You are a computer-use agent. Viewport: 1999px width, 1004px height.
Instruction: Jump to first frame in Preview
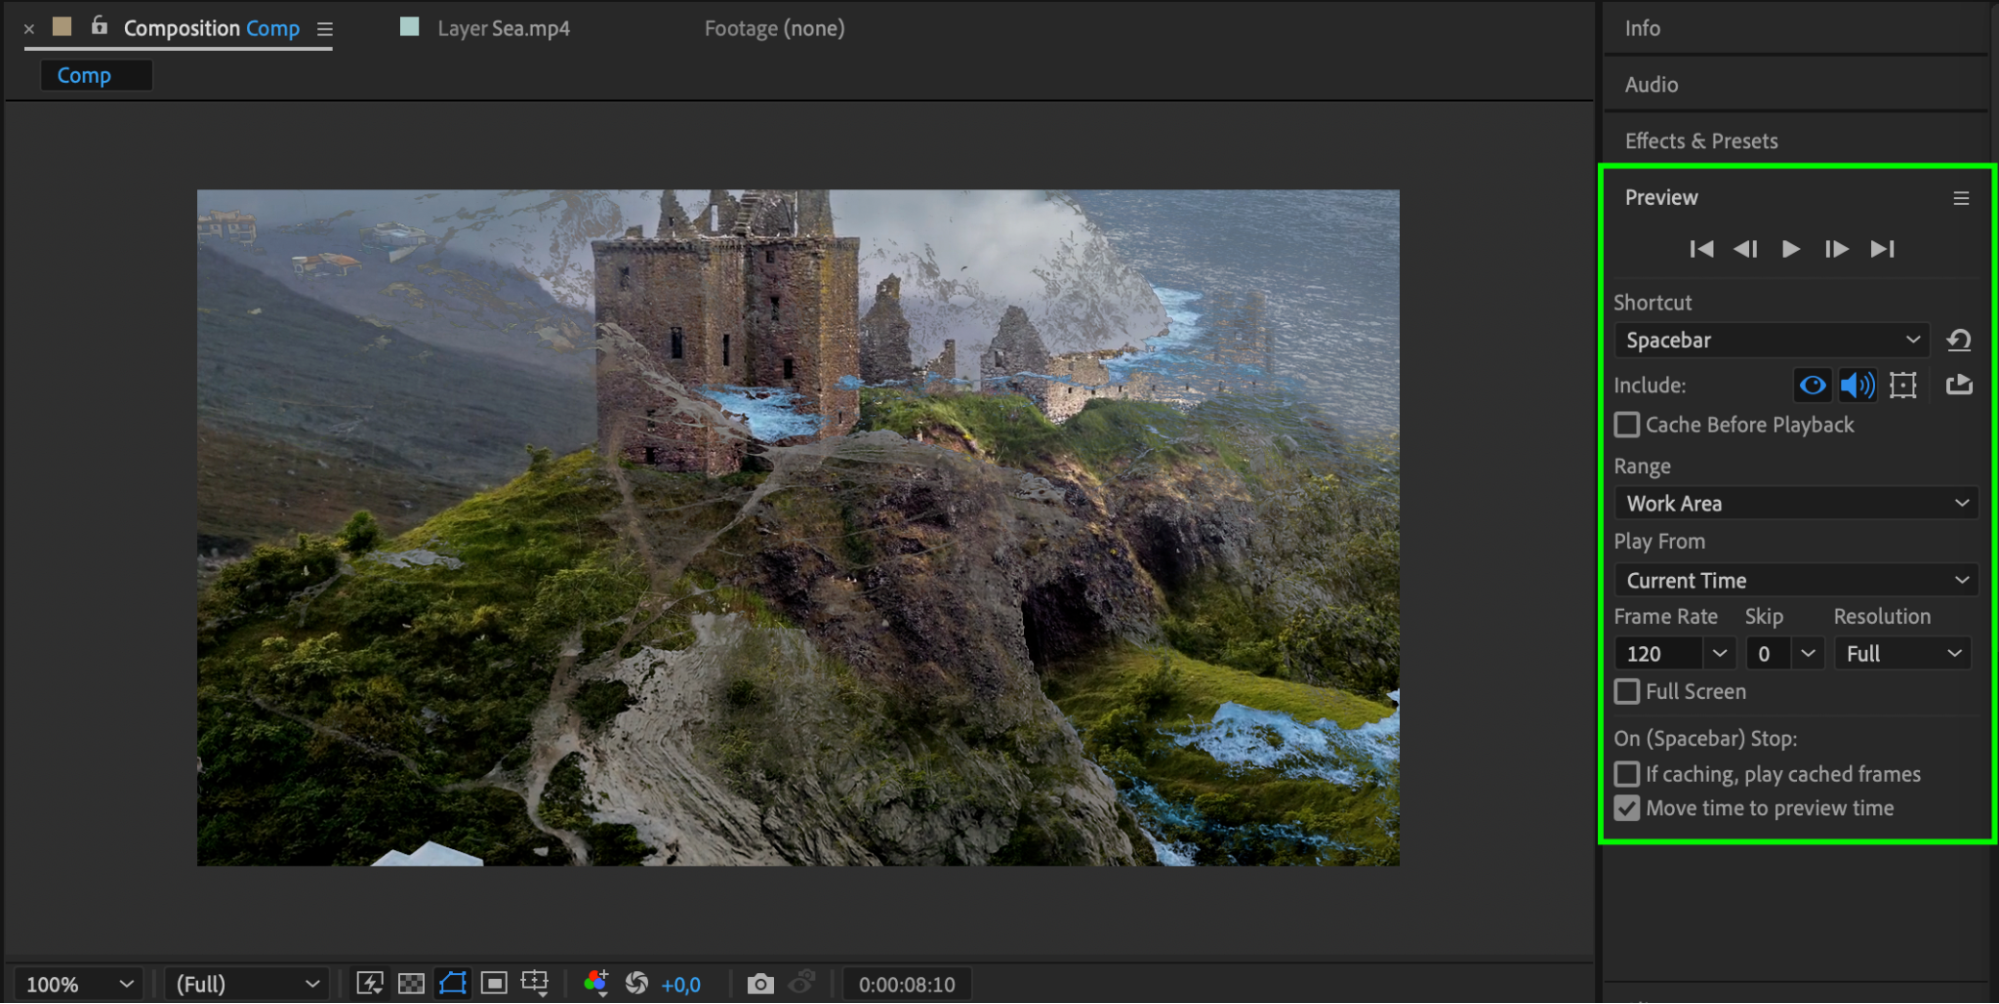pyautogui.click(x=1701, y=249)
